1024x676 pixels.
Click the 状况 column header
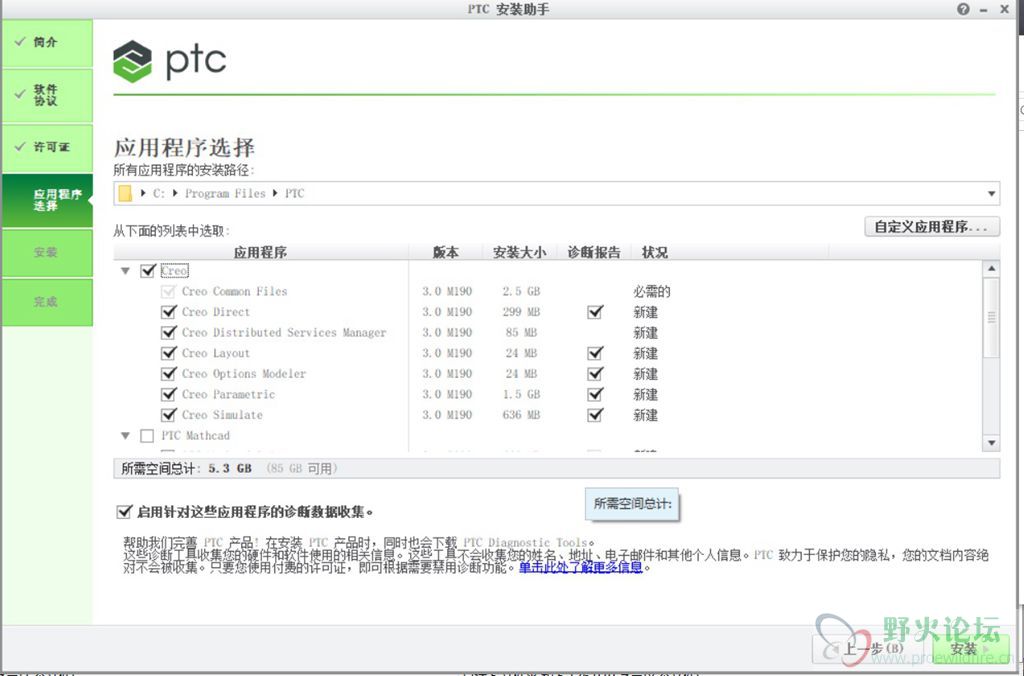654,252
